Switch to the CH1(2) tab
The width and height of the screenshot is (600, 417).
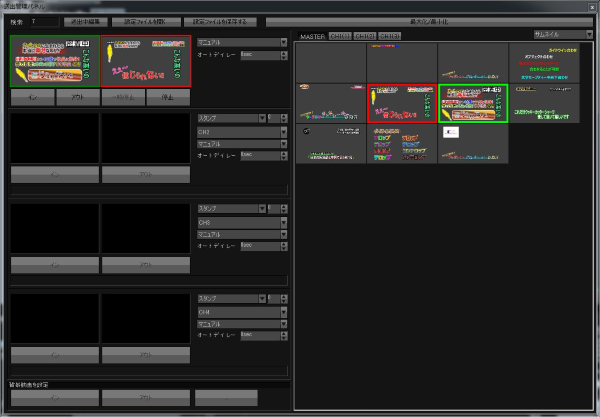[x=365, y=36]
